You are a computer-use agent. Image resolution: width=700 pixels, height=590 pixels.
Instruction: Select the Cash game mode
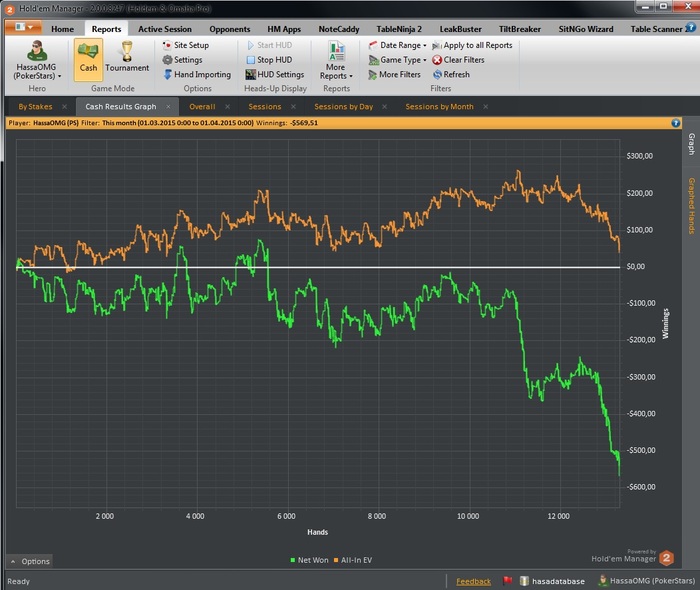point(88,59)
